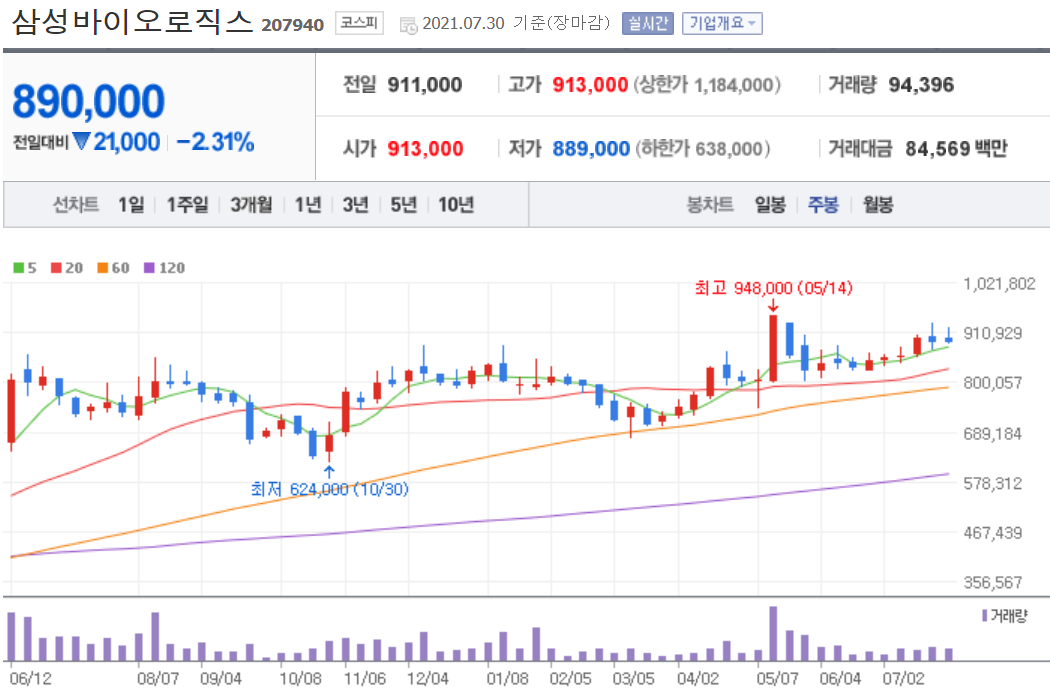Click the 03/05 date label
The width and height of the screenshot is (1050, 698).
coord(633,679)
